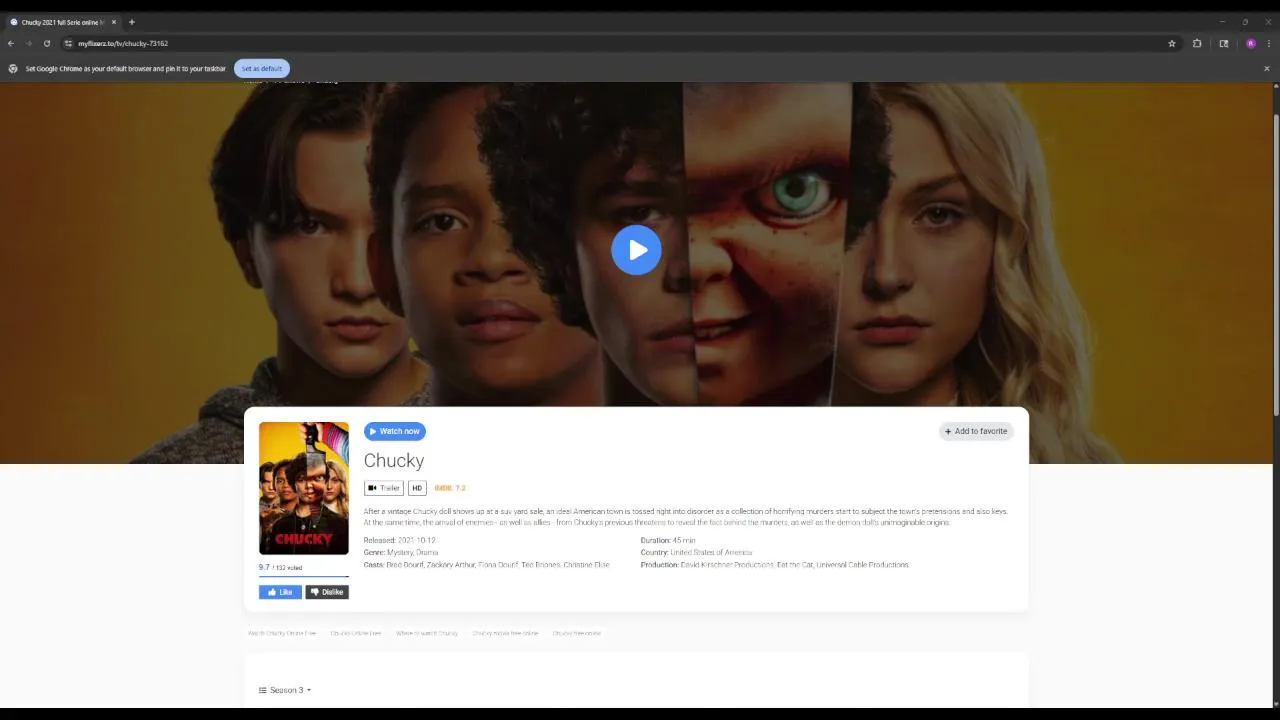Click the 9.7 rating score
The height and width of the screenshot is (720, 1280).
[264, 567]
